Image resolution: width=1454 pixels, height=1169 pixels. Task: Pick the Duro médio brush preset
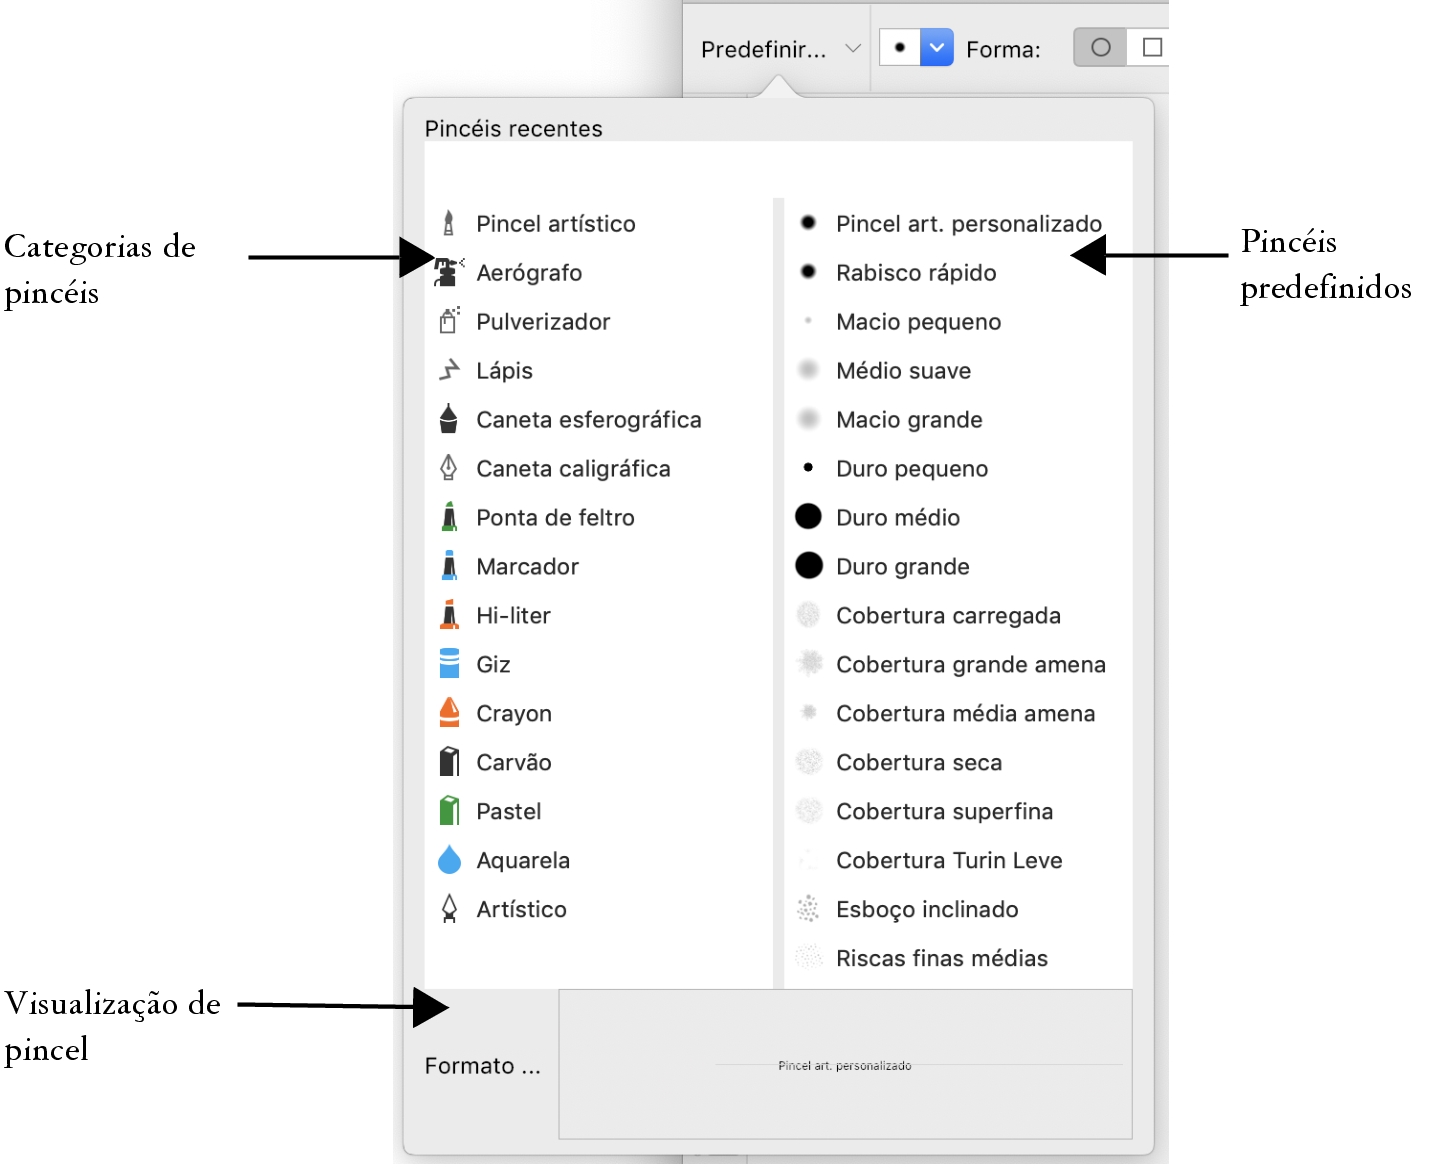click(897, 517)
